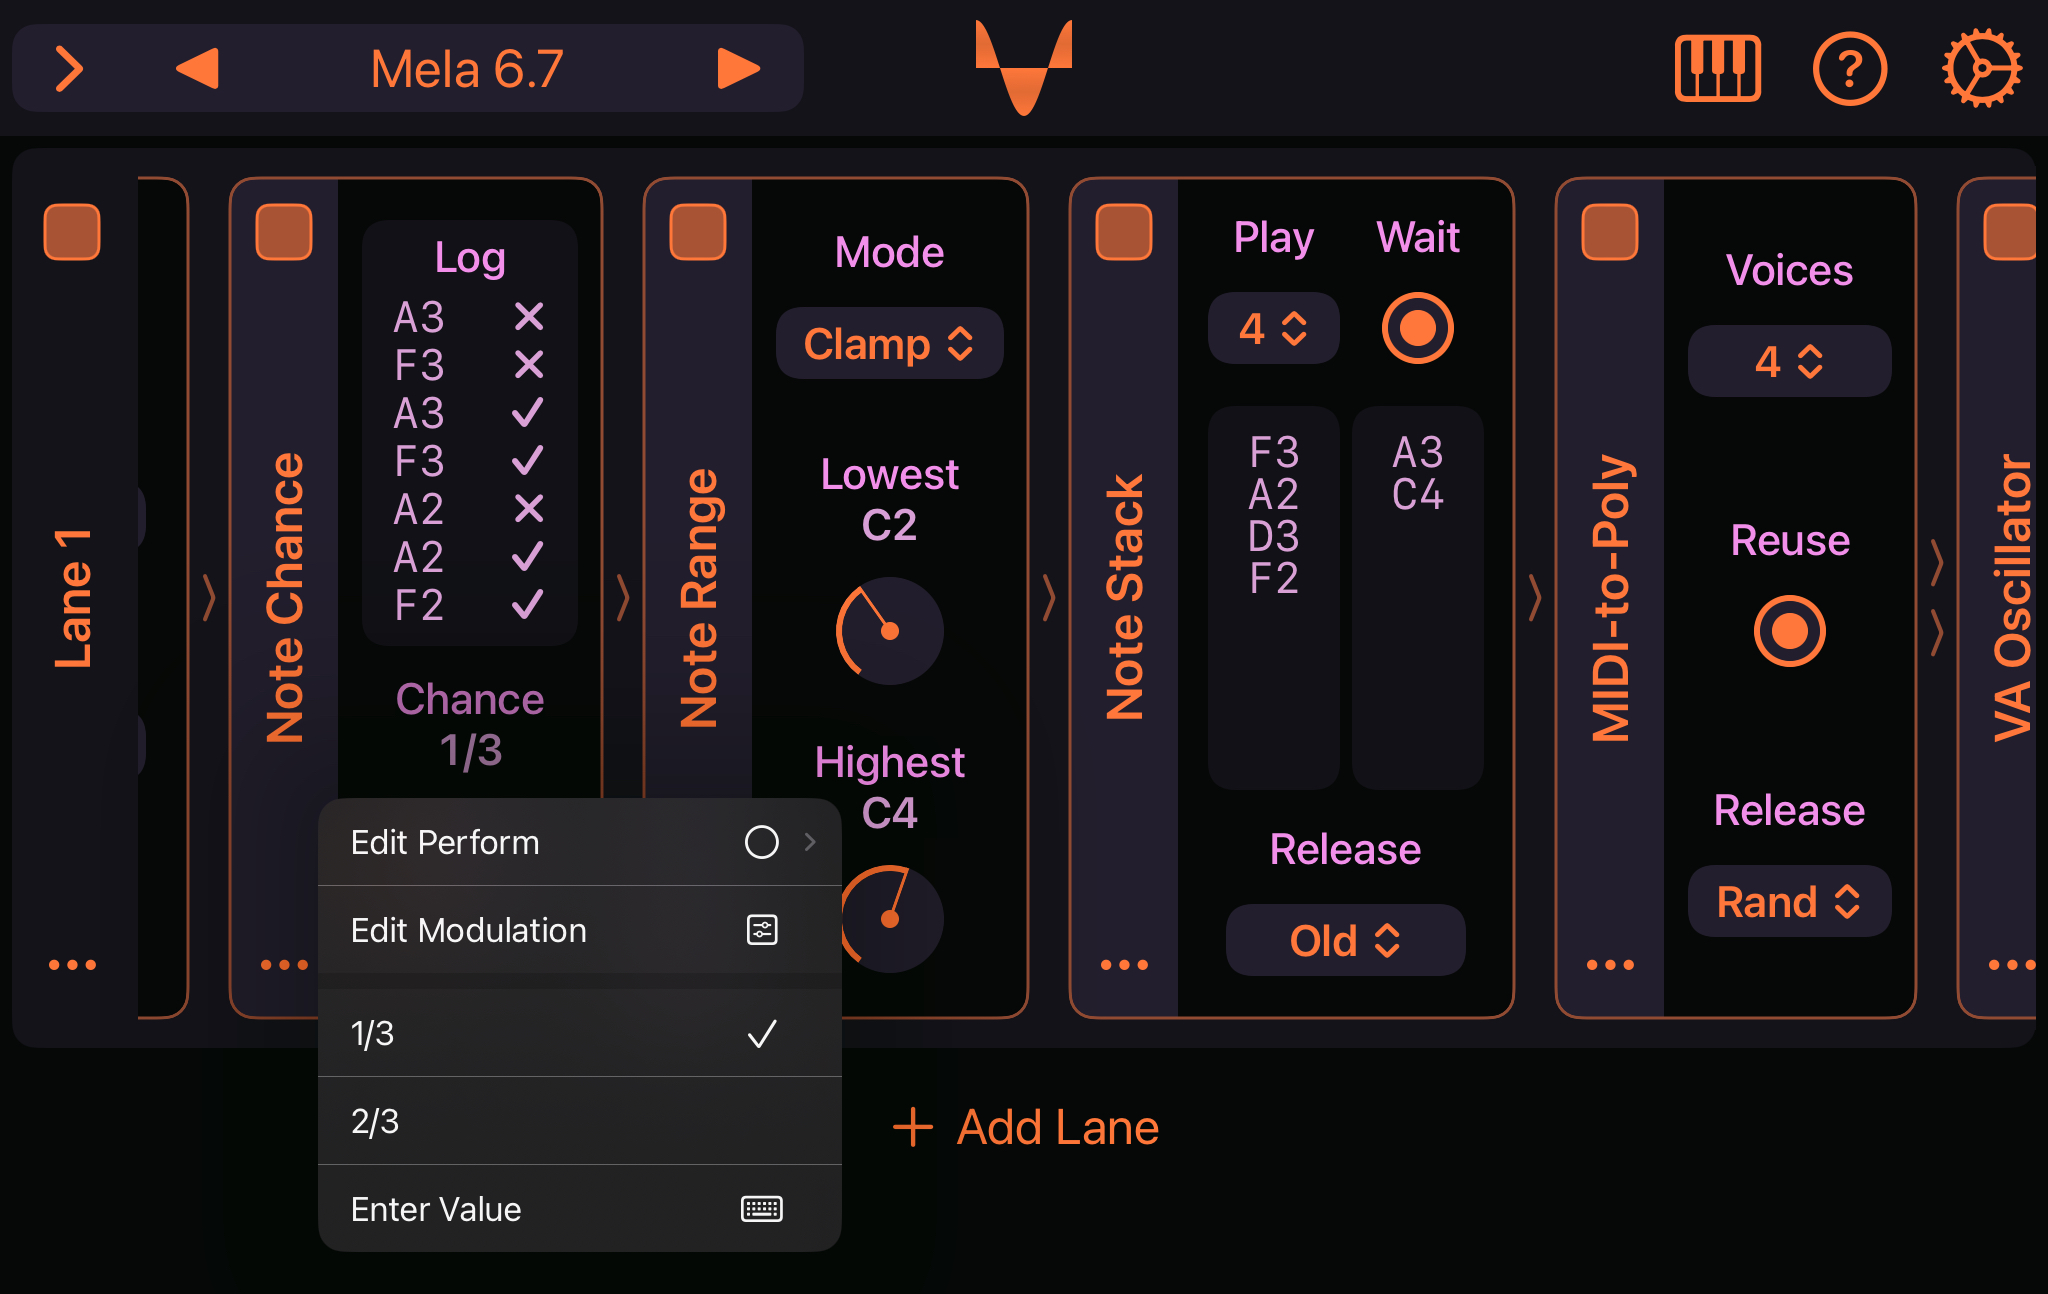Open the Voices count dropdown

click(x=1789, y=361)
